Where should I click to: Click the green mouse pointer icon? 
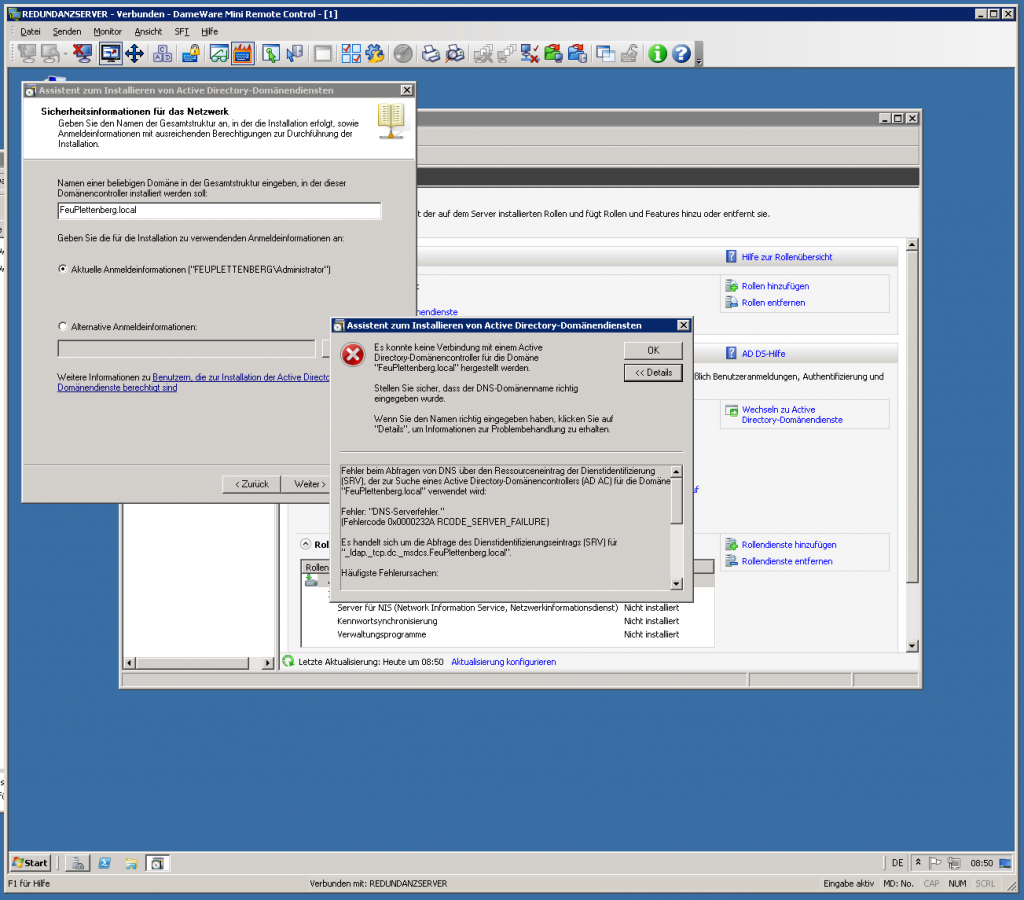pos(270,54)
